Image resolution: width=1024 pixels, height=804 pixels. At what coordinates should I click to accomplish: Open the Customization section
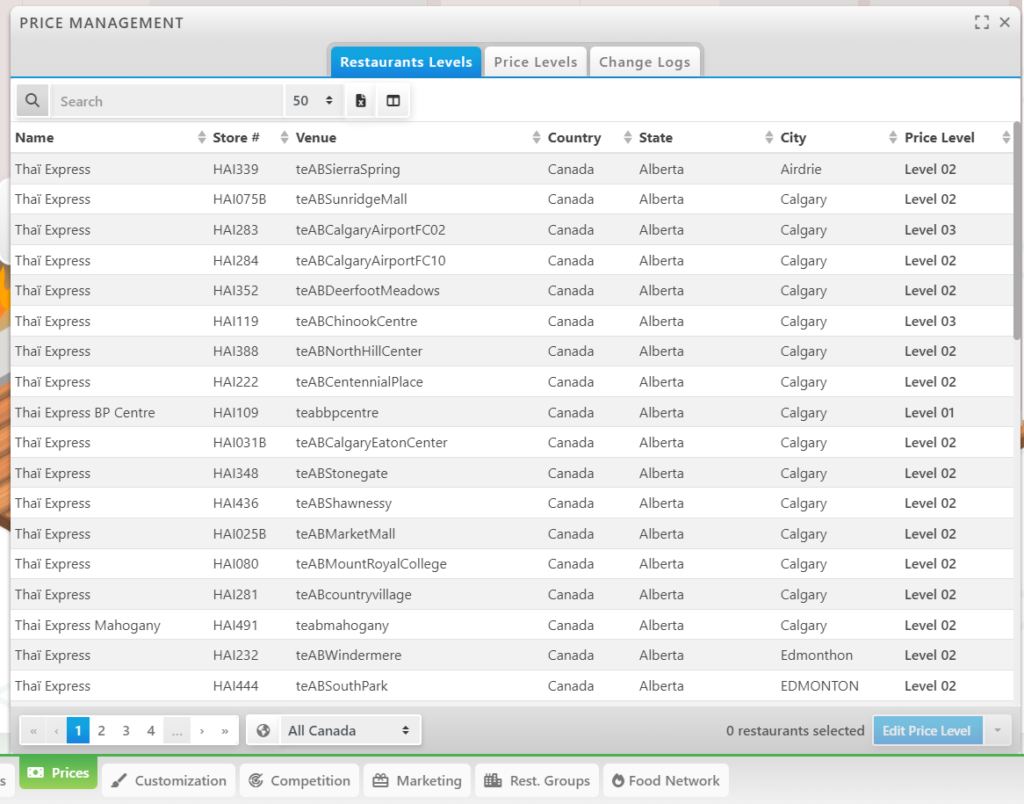pos(169,780)
